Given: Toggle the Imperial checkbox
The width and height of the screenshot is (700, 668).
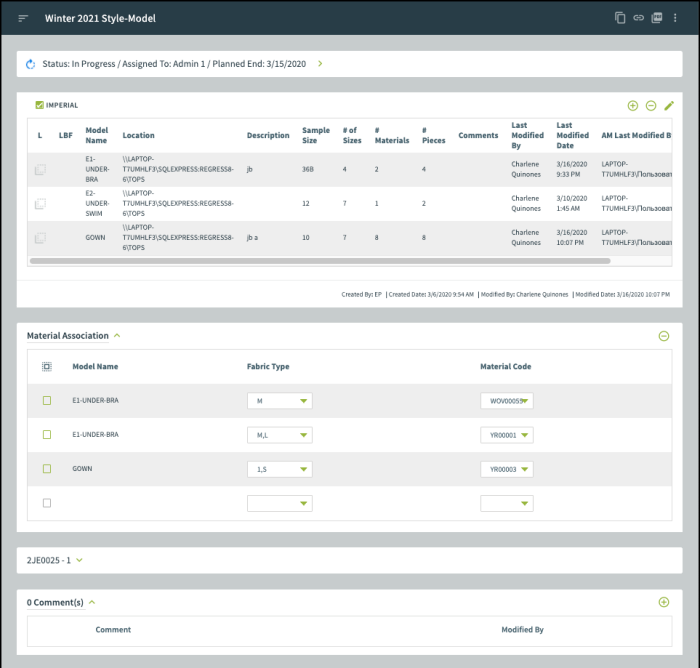Looking at the screenshot, I should tap(39, 105).
